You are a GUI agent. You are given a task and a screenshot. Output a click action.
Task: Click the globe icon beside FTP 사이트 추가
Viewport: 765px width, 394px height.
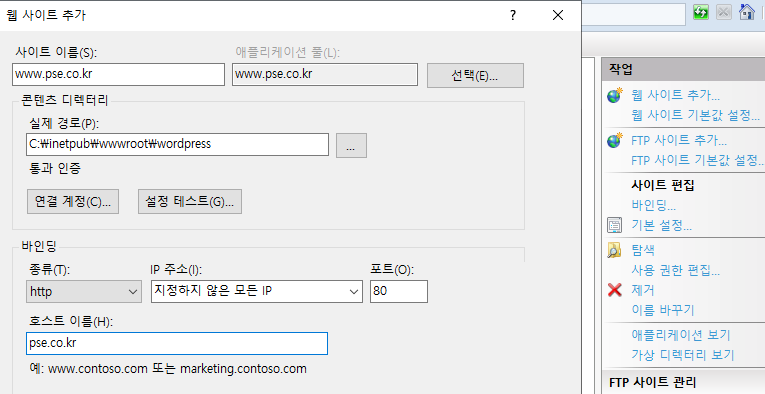click(615, 140)
